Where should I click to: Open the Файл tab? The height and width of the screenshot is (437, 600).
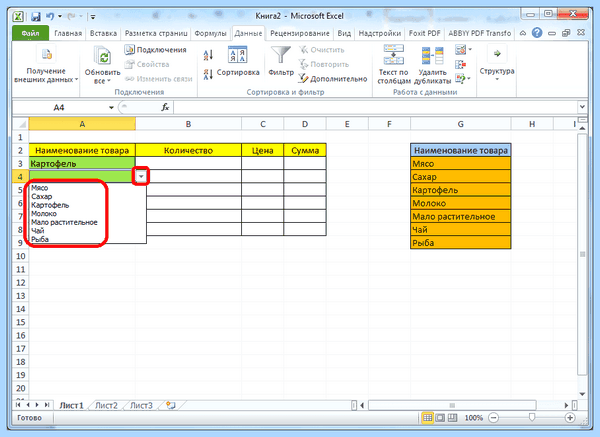pyautogui.click(x=30, y=33)
